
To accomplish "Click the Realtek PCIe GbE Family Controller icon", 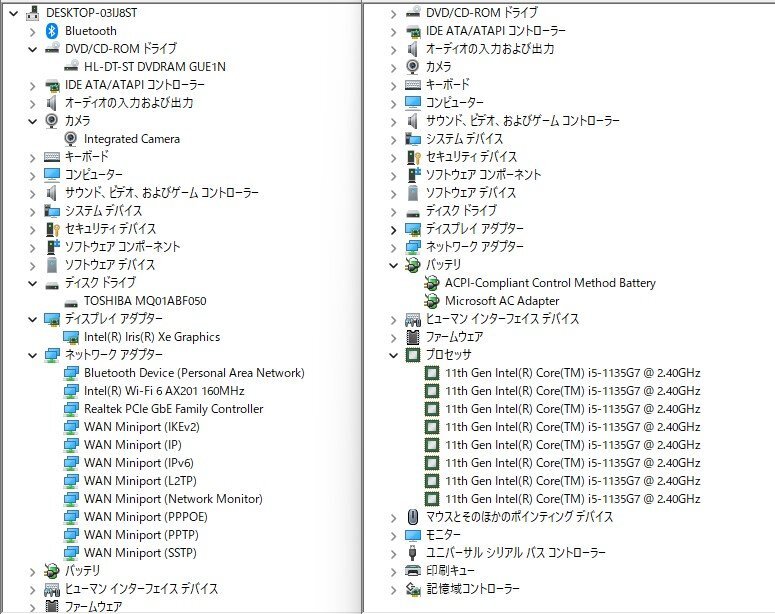I will (71, 409).
